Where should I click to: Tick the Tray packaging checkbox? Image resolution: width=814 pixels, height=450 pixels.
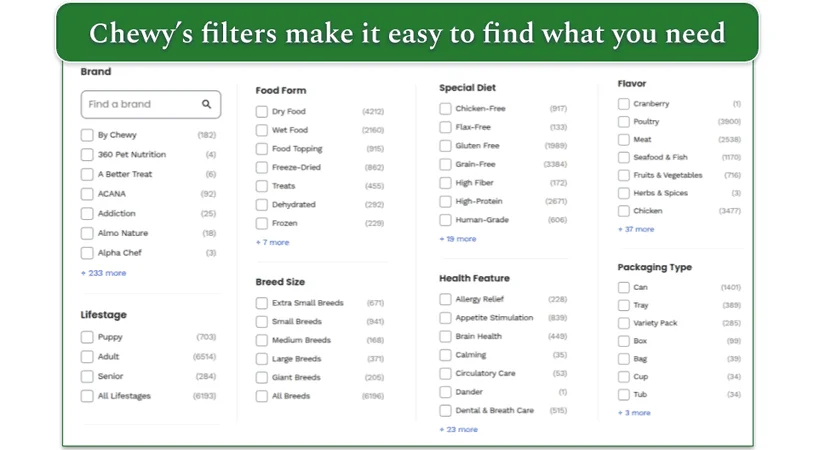point(623,306)
